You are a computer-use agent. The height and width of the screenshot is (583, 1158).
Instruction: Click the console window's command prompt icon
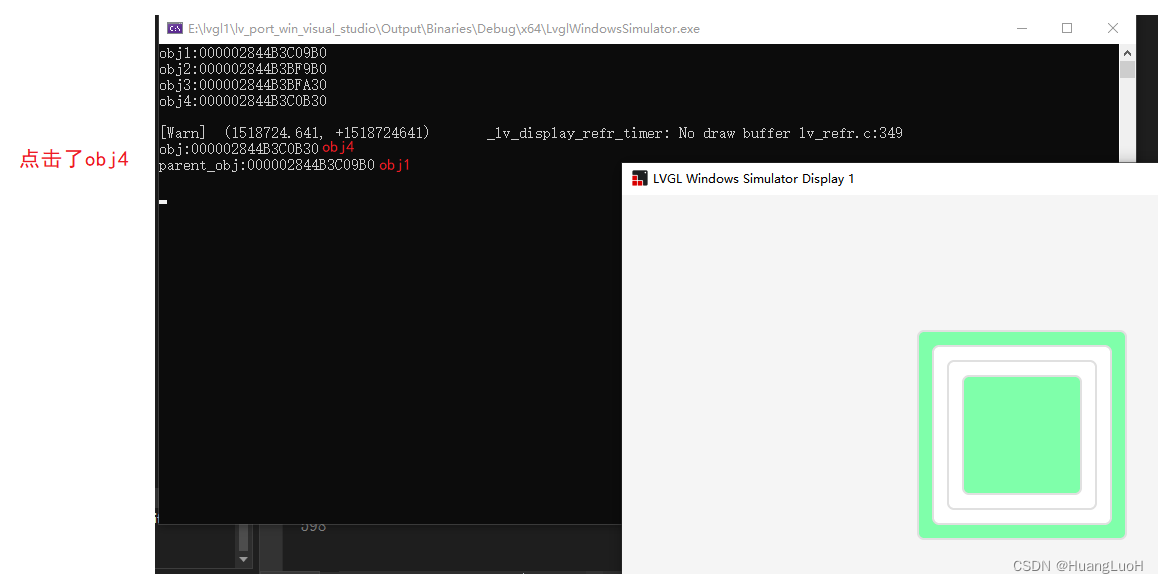pyautogui.click(x=175, y=28)
